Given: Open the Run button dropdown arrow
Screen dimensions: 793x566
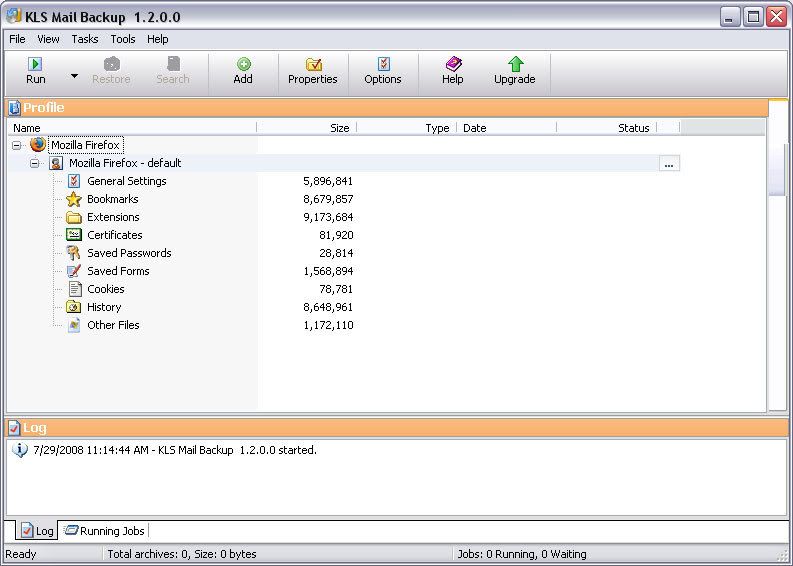Looking at the screenshot, I should pos(74,76).
